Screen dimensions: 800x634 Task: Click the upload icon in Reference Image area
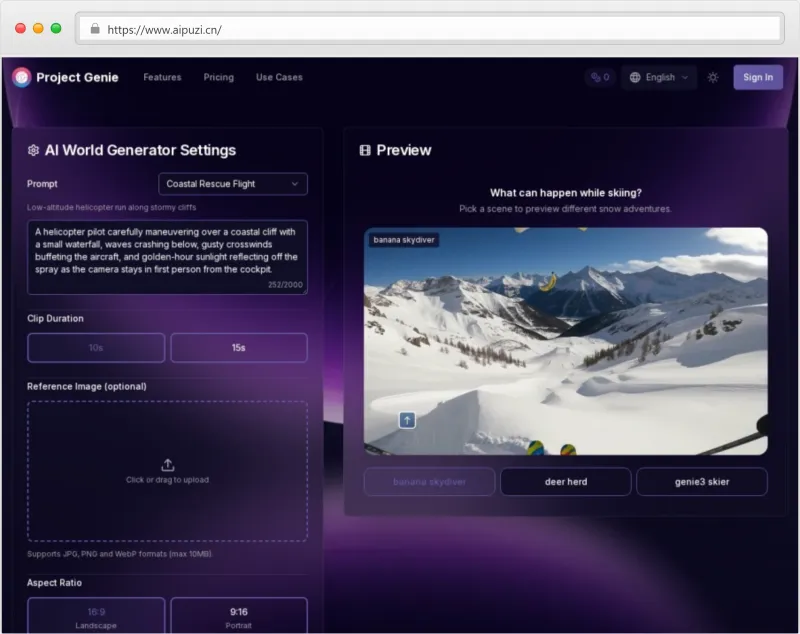[167, 464]
